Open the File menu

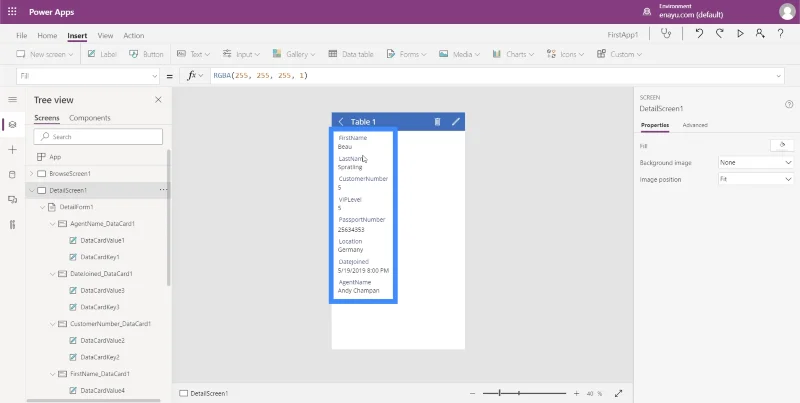click(x=21, y=35)
